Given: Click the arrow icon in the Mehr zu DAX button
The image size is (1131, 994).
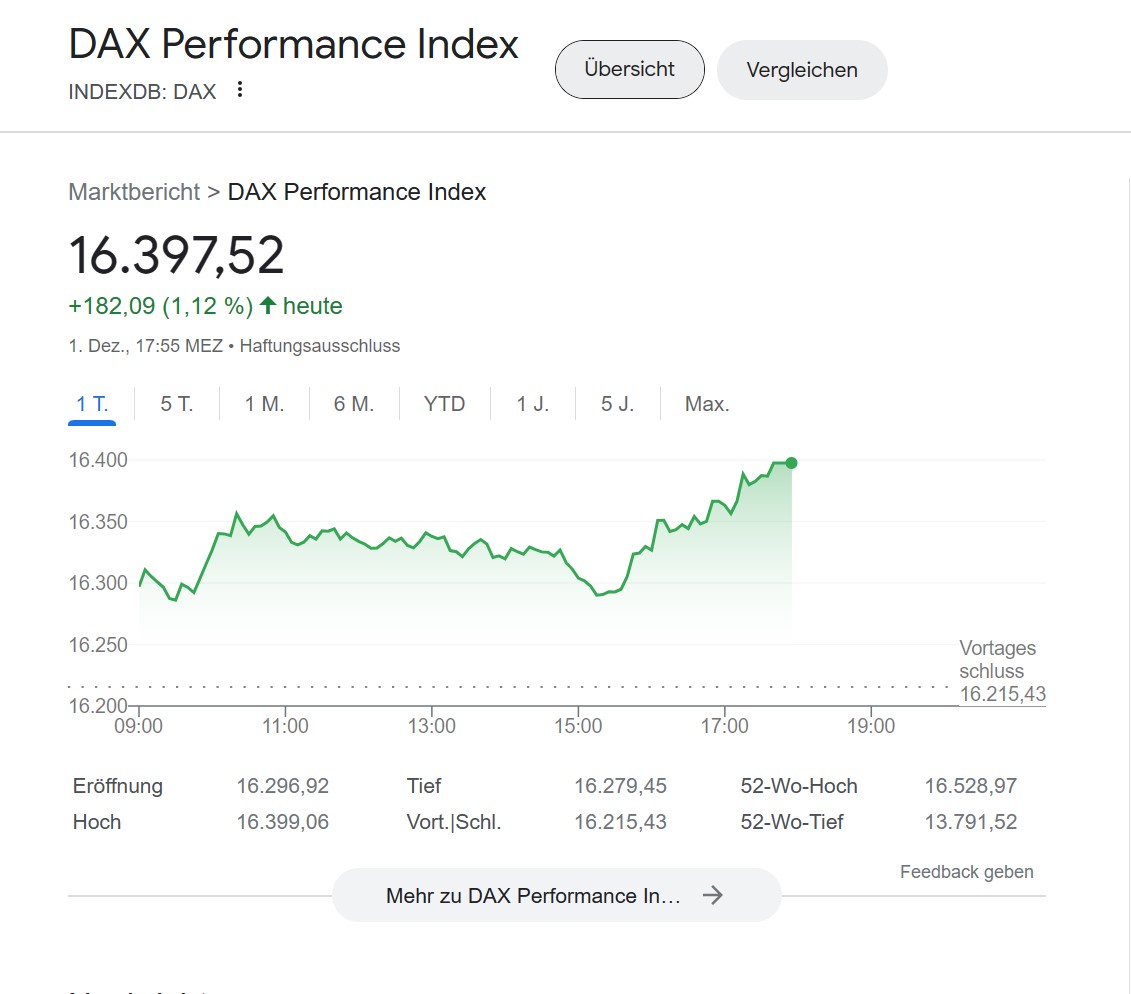Looking at the screenshot, I should (x=712, y=895).
